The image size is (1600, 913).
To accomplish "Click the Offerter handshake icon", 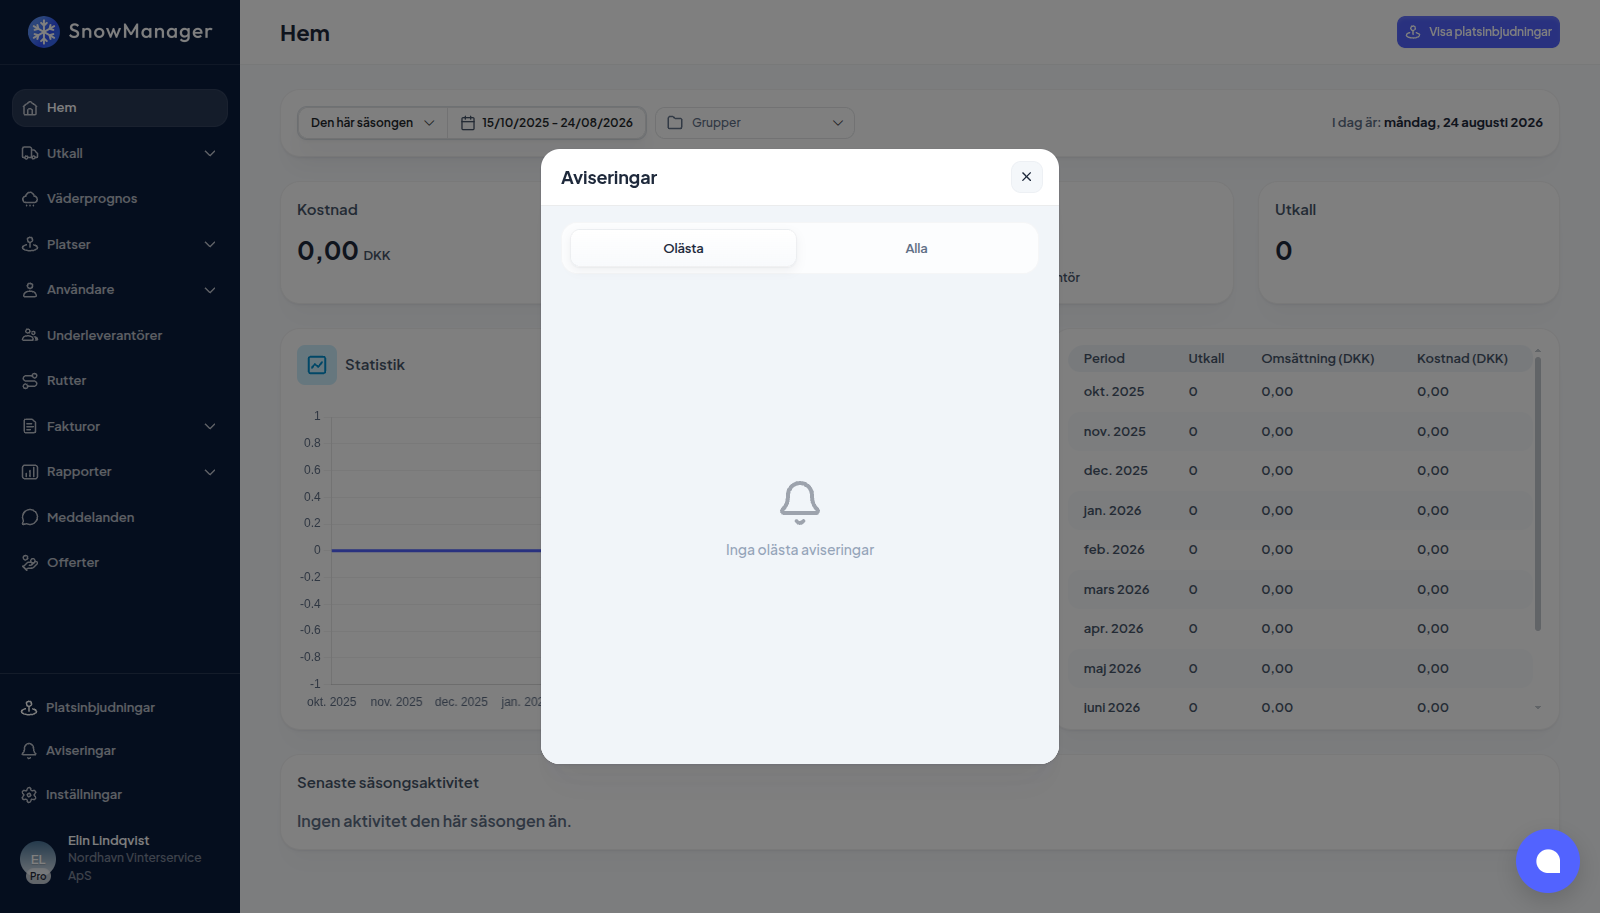I will (30, 563).
